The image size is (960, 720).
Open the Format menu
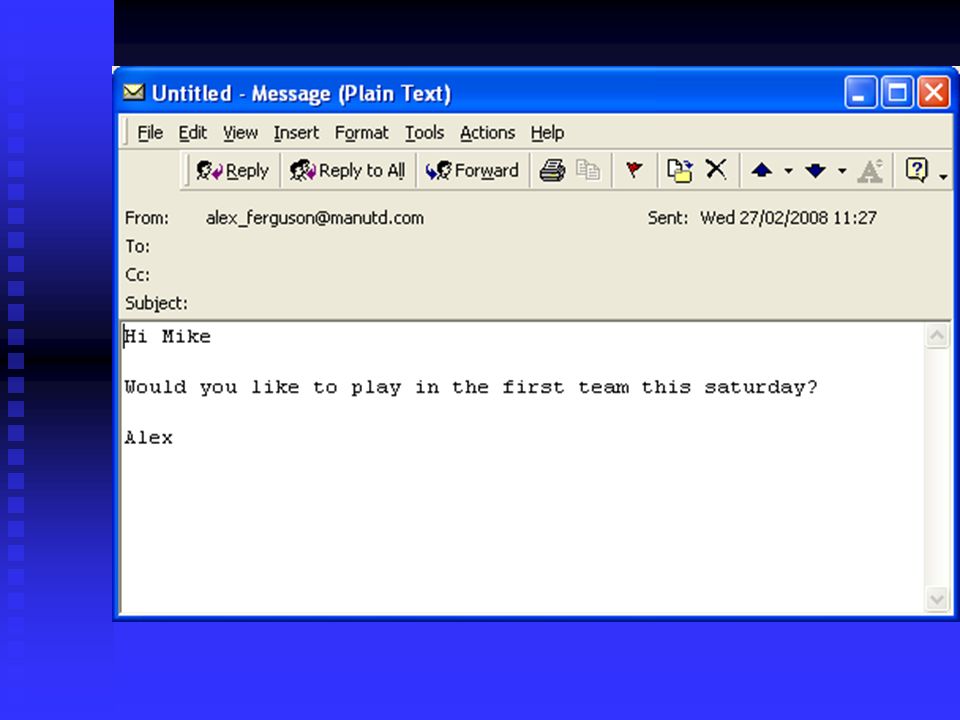(x=361, y=133)
